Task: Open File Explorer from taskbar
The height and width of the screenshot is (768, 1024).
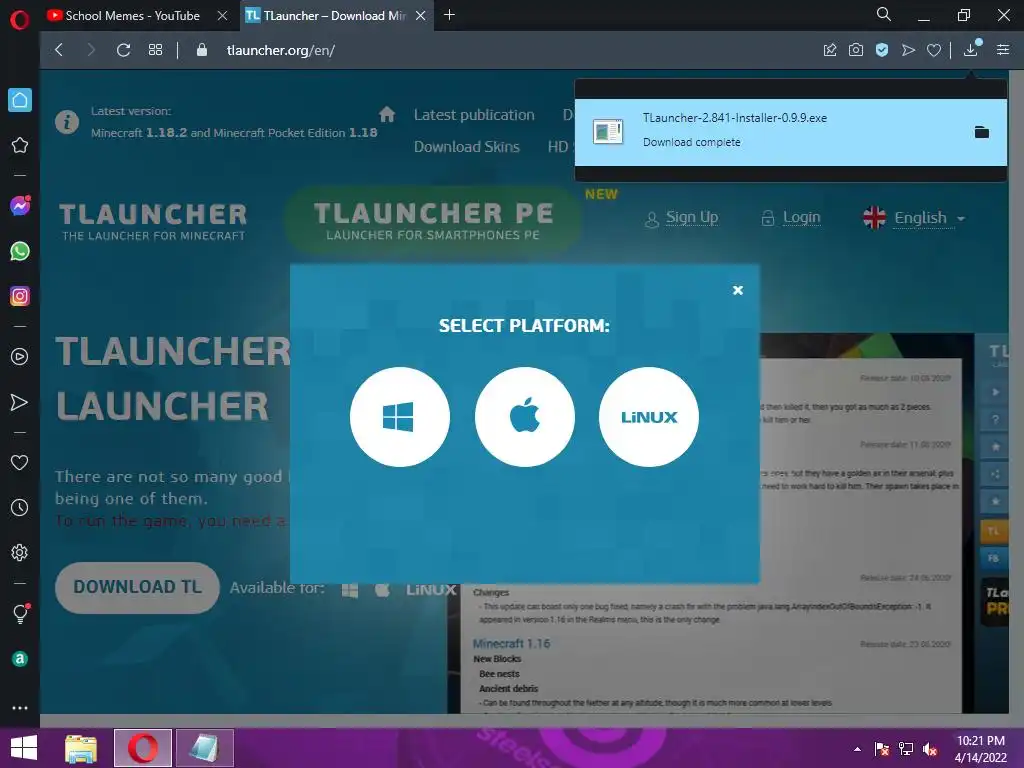Action: click(x=81, y=748)
